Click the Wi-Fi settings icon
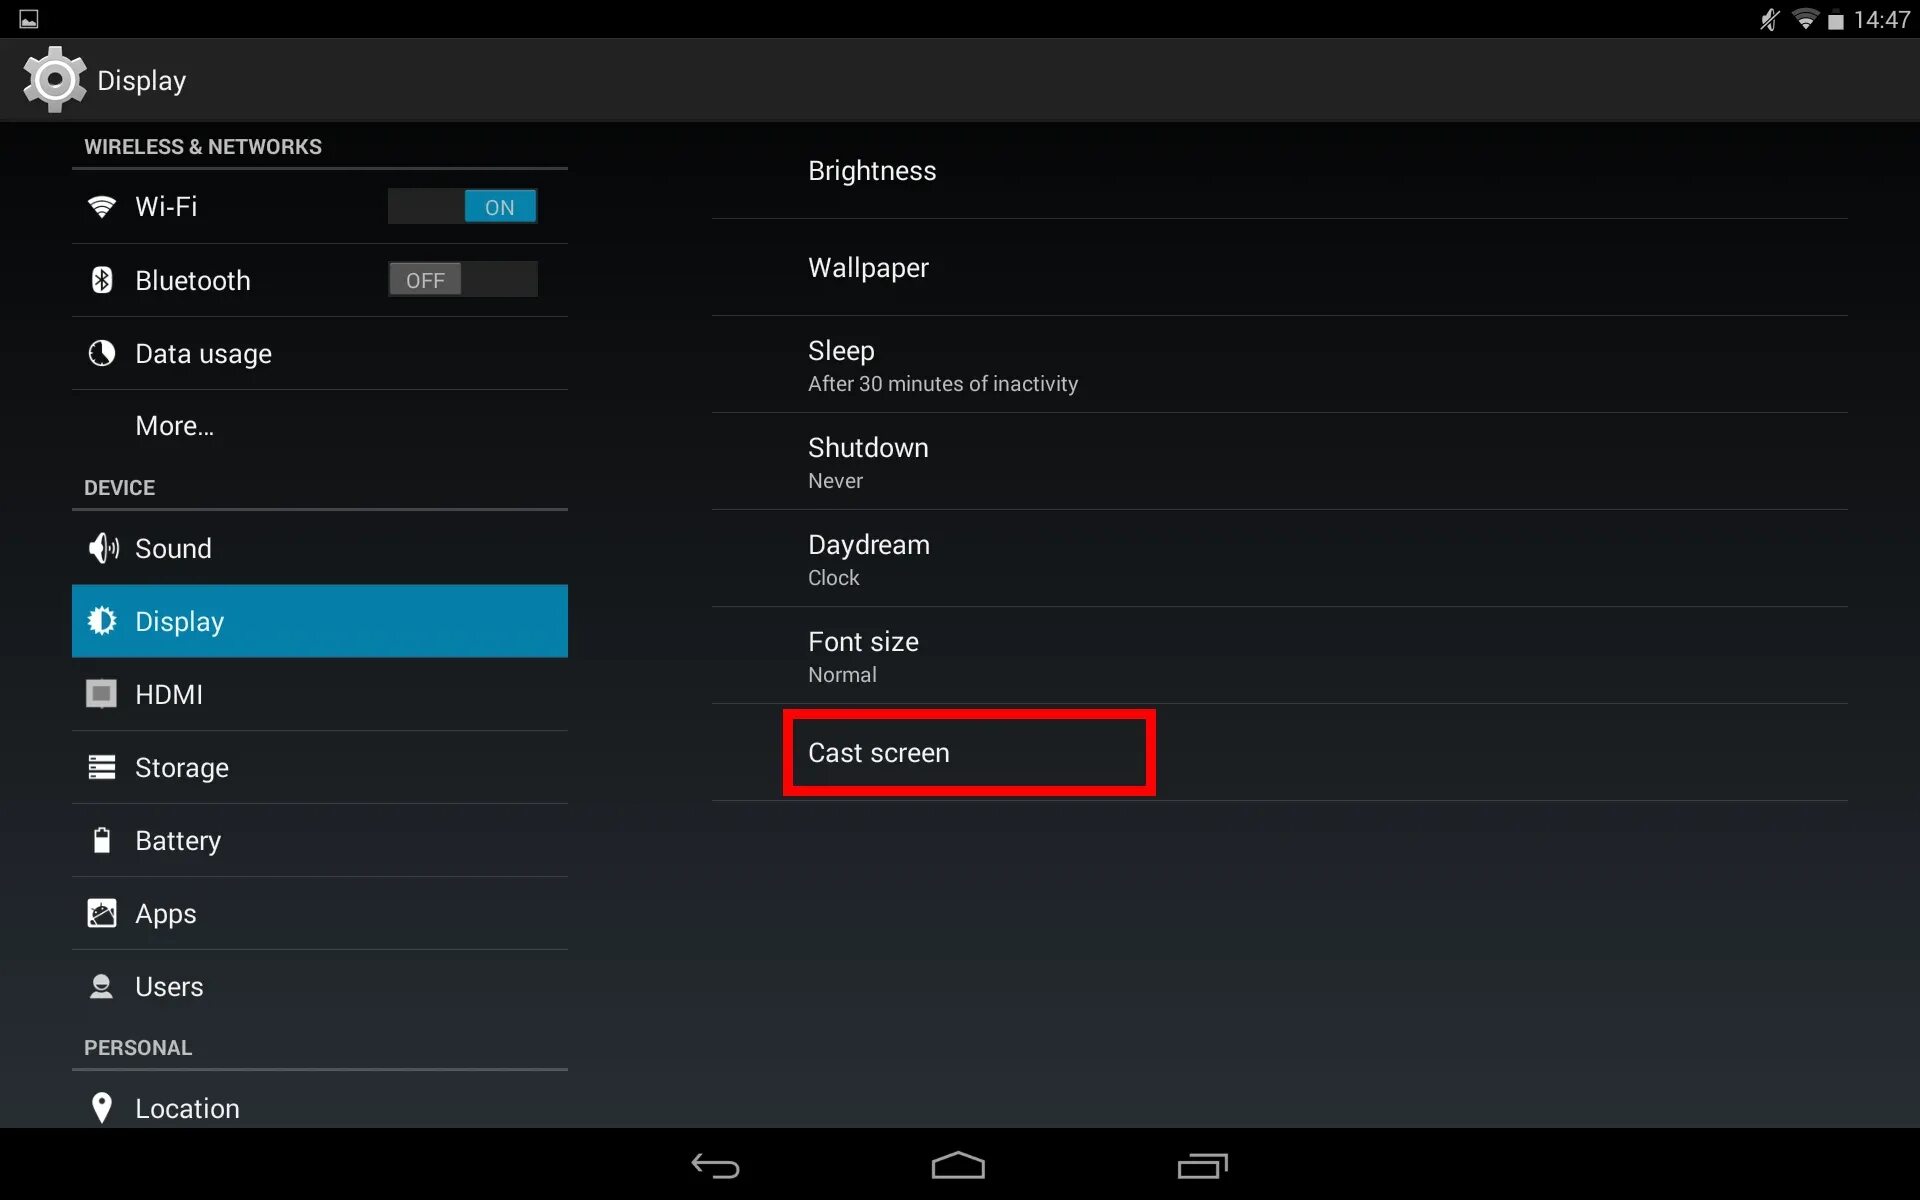 (105, 206)
